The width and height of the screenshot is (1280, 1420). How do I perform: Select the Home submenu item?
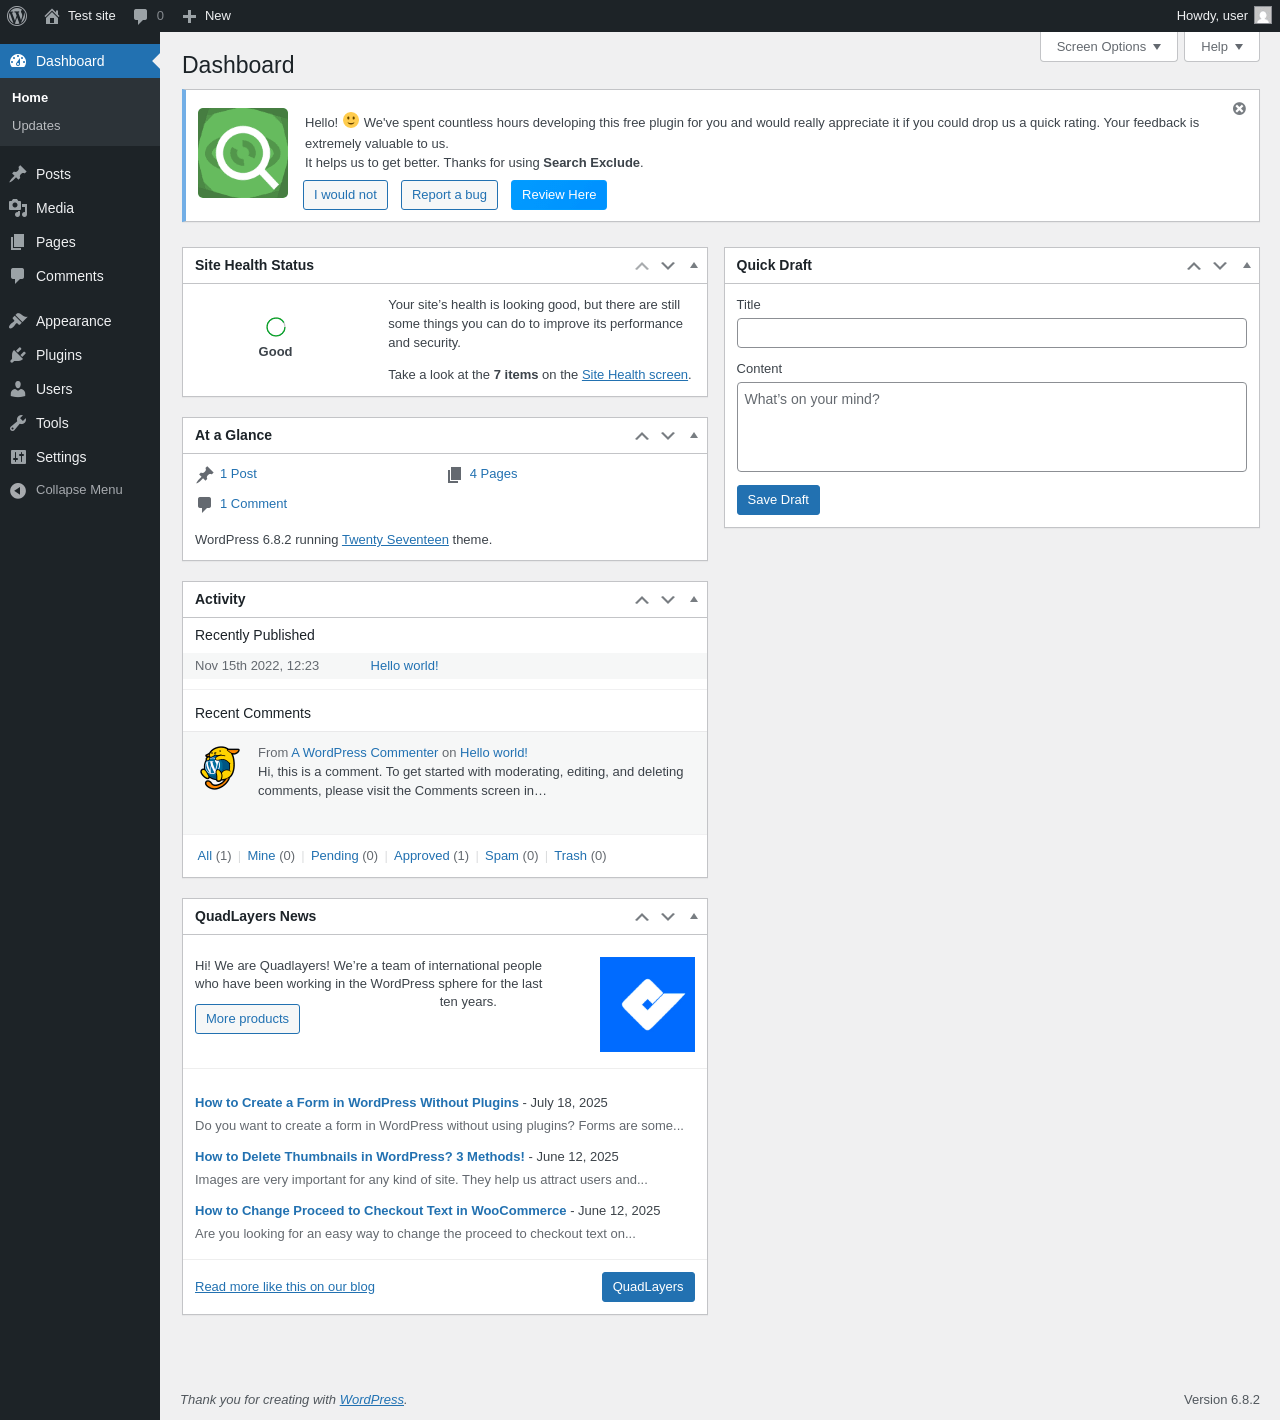80,98
